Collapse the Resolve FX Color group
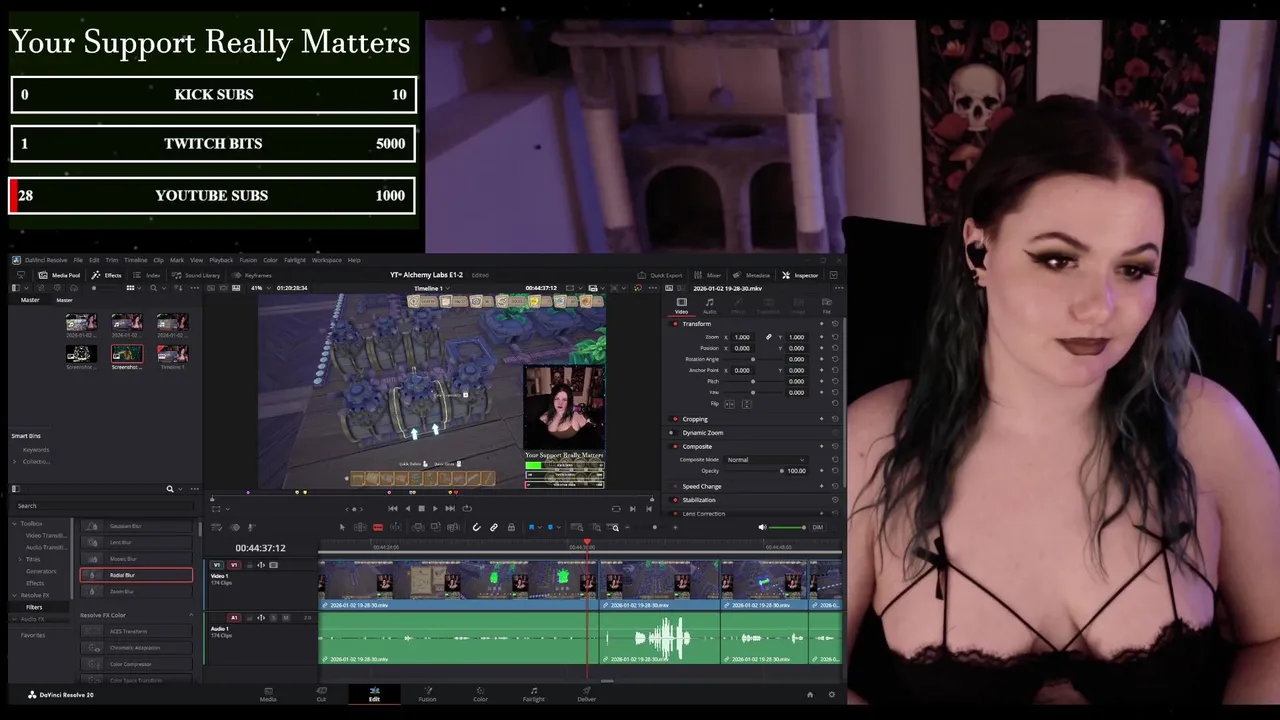Image resolution: width=1280 pixels, height=720 pixels. [191, 615]
